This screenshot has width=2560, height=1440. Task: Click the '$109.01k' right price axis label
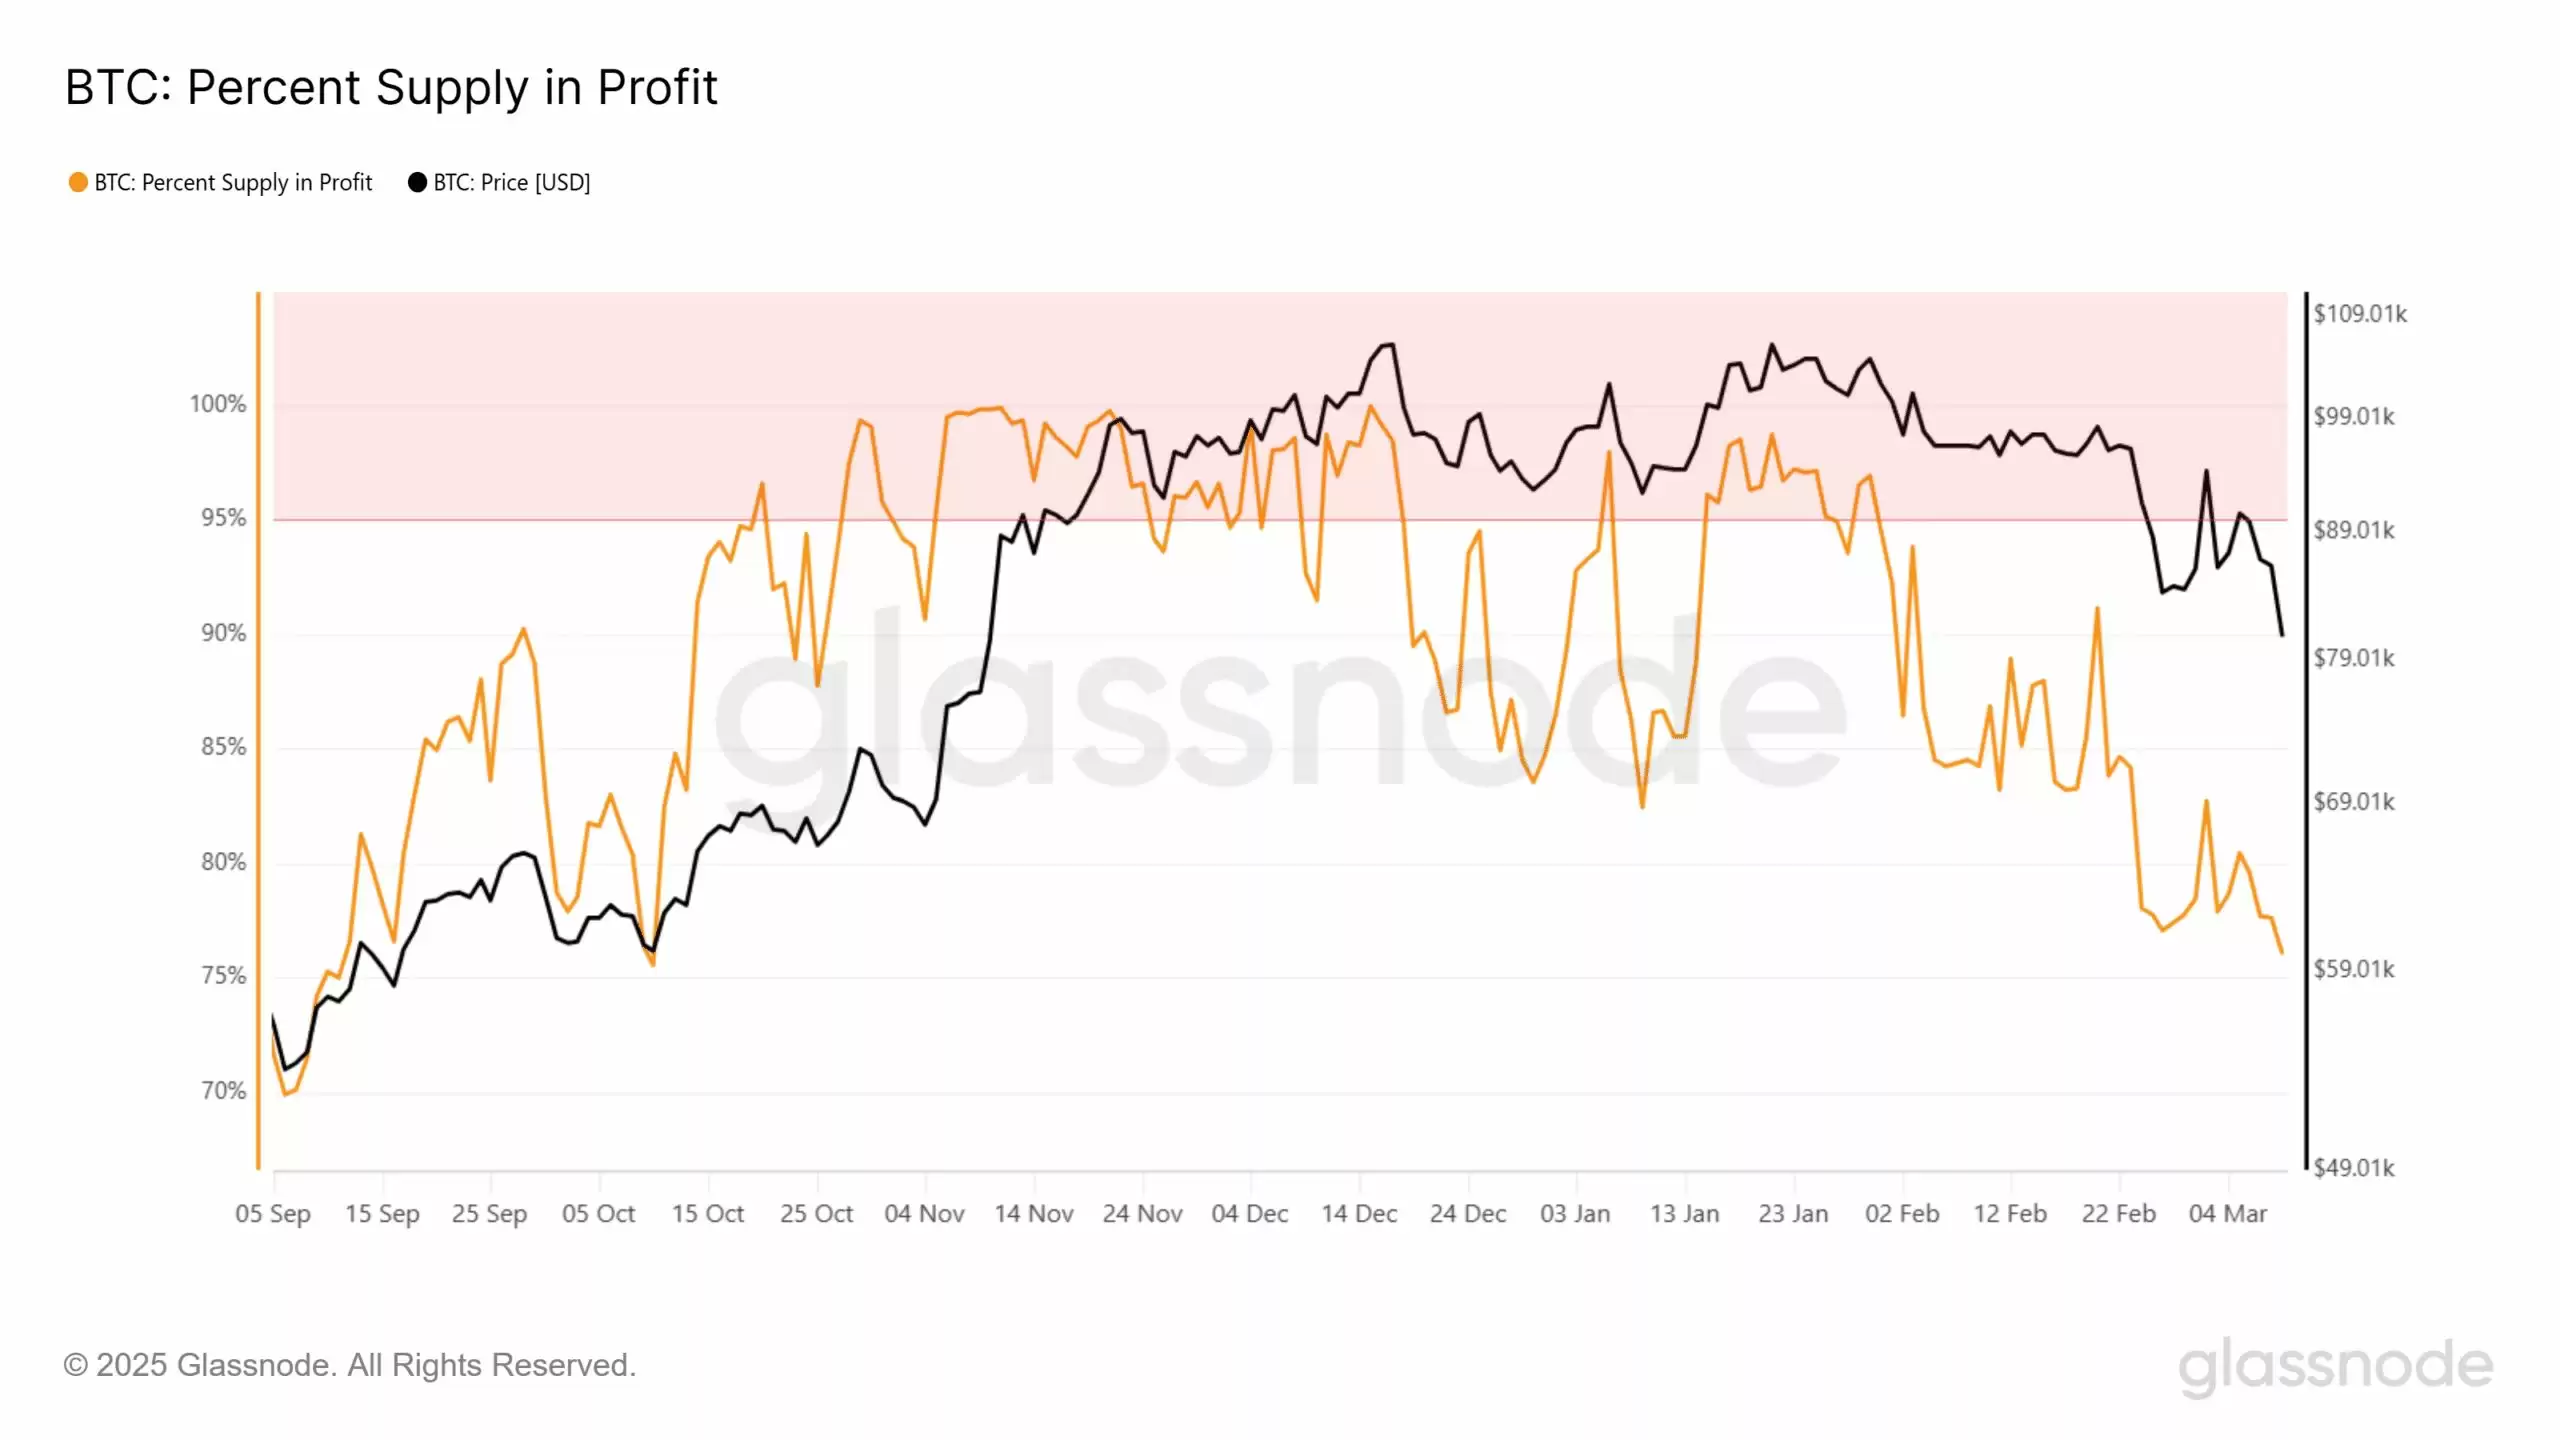2360,314
